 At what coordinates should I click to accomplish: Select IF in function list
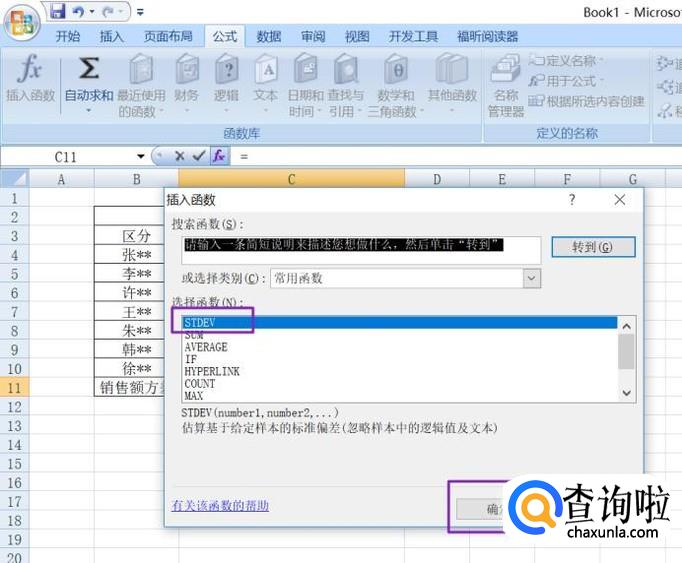399,359
